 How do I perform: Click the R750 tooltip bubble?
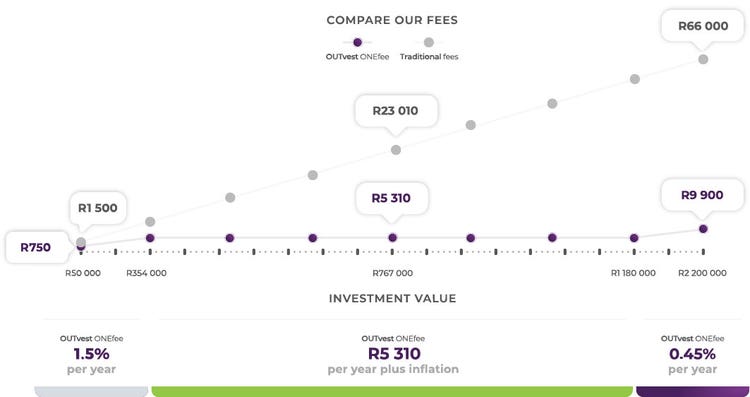tap(36, 247)
